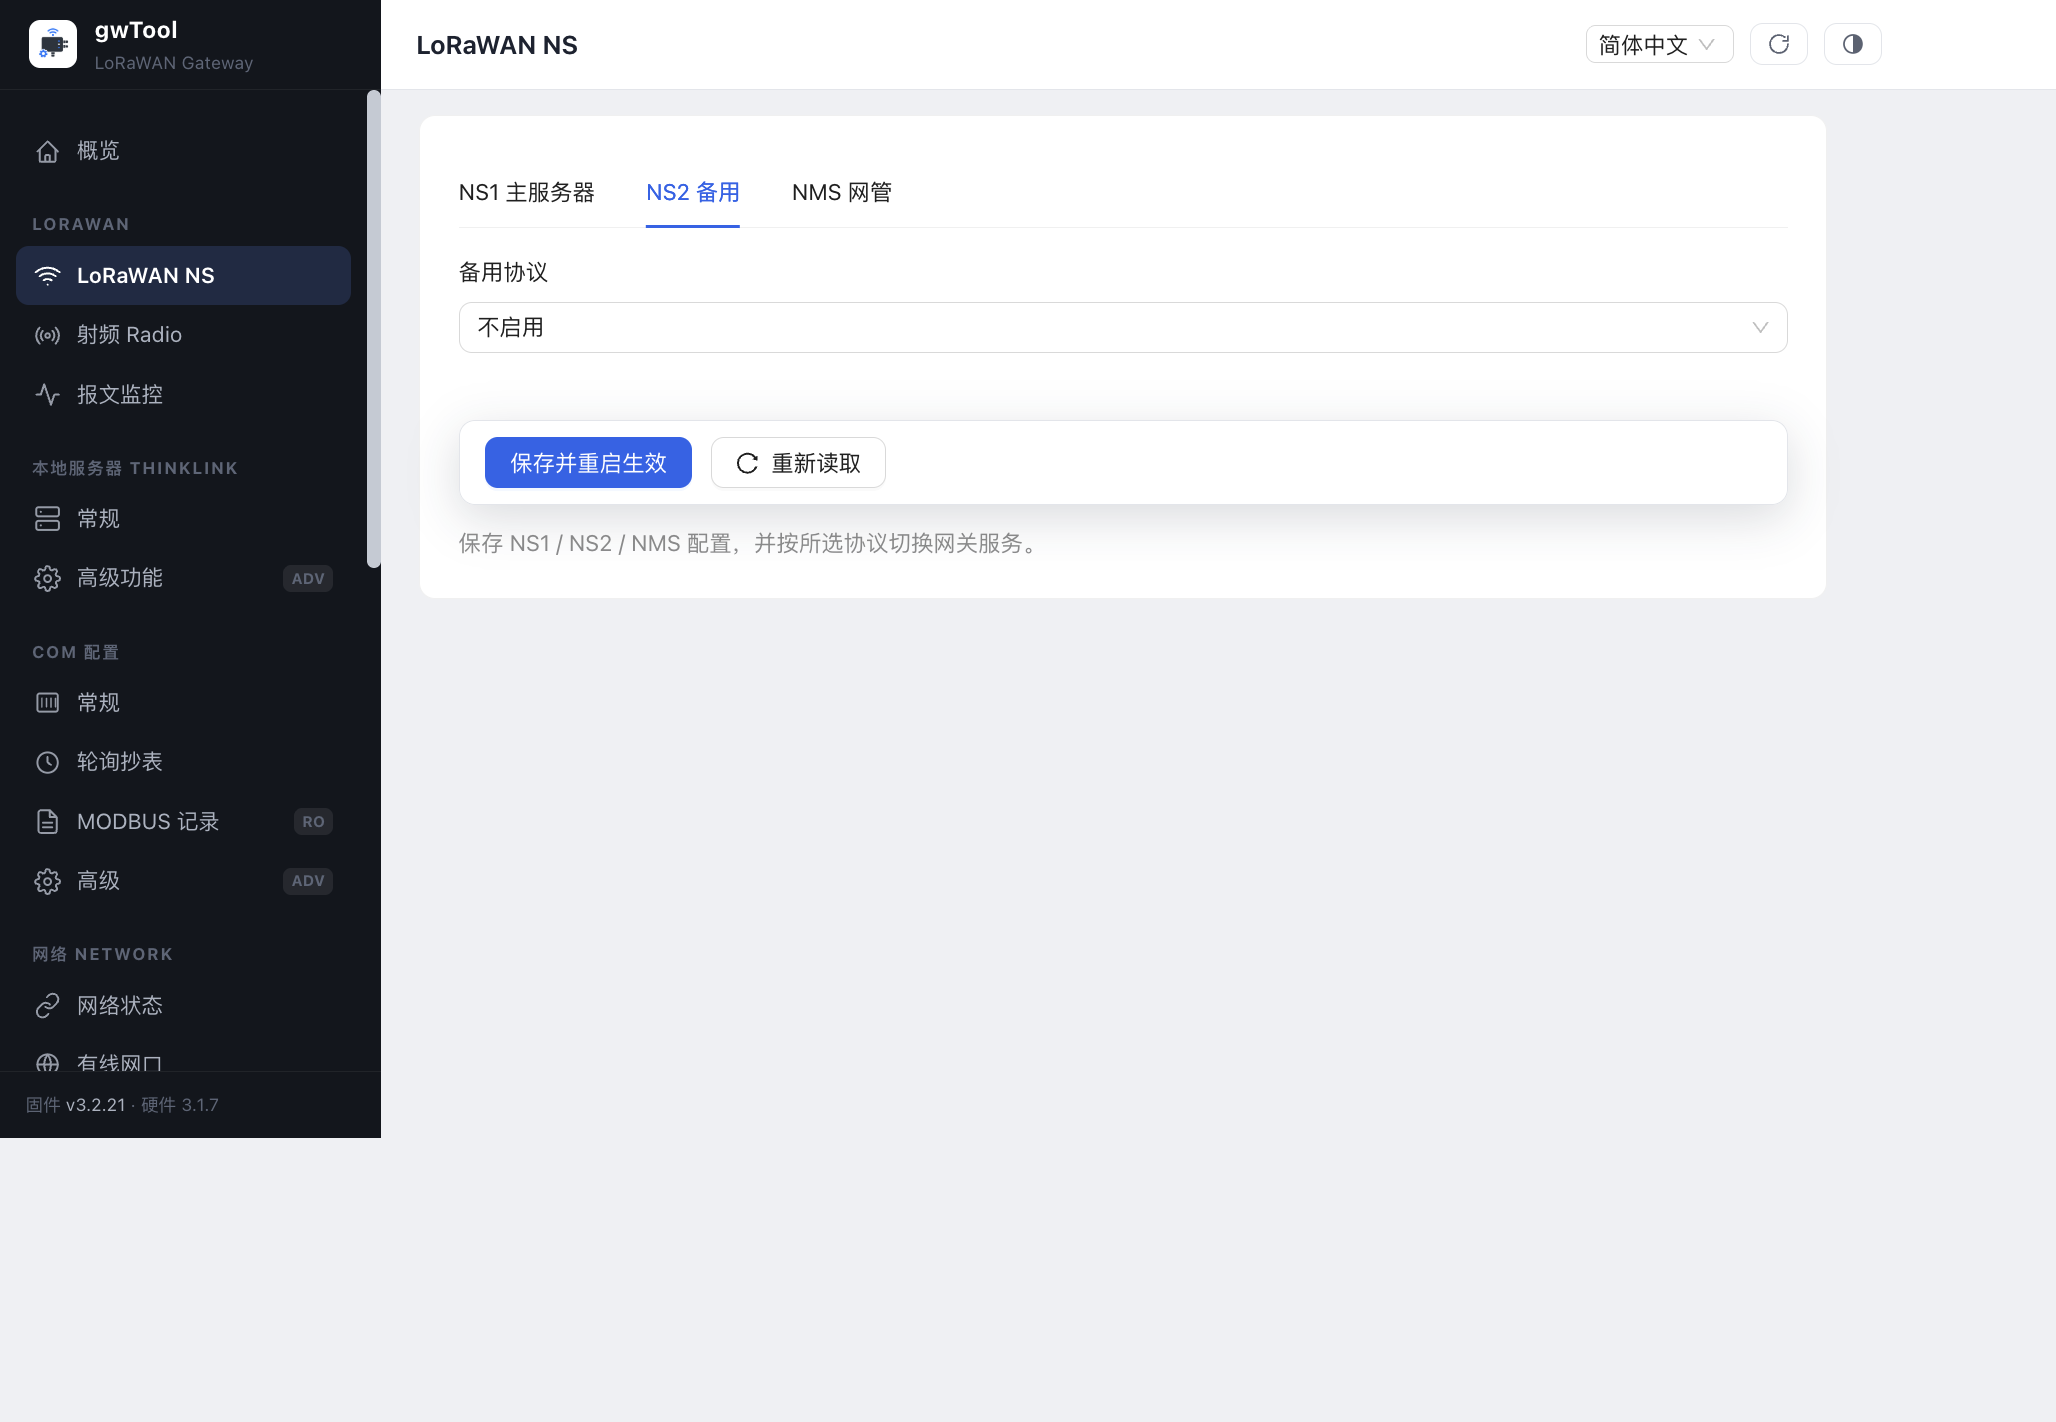2056x1422 pixels.
Task: Open 报文监控 menu item
Action: 183,395
